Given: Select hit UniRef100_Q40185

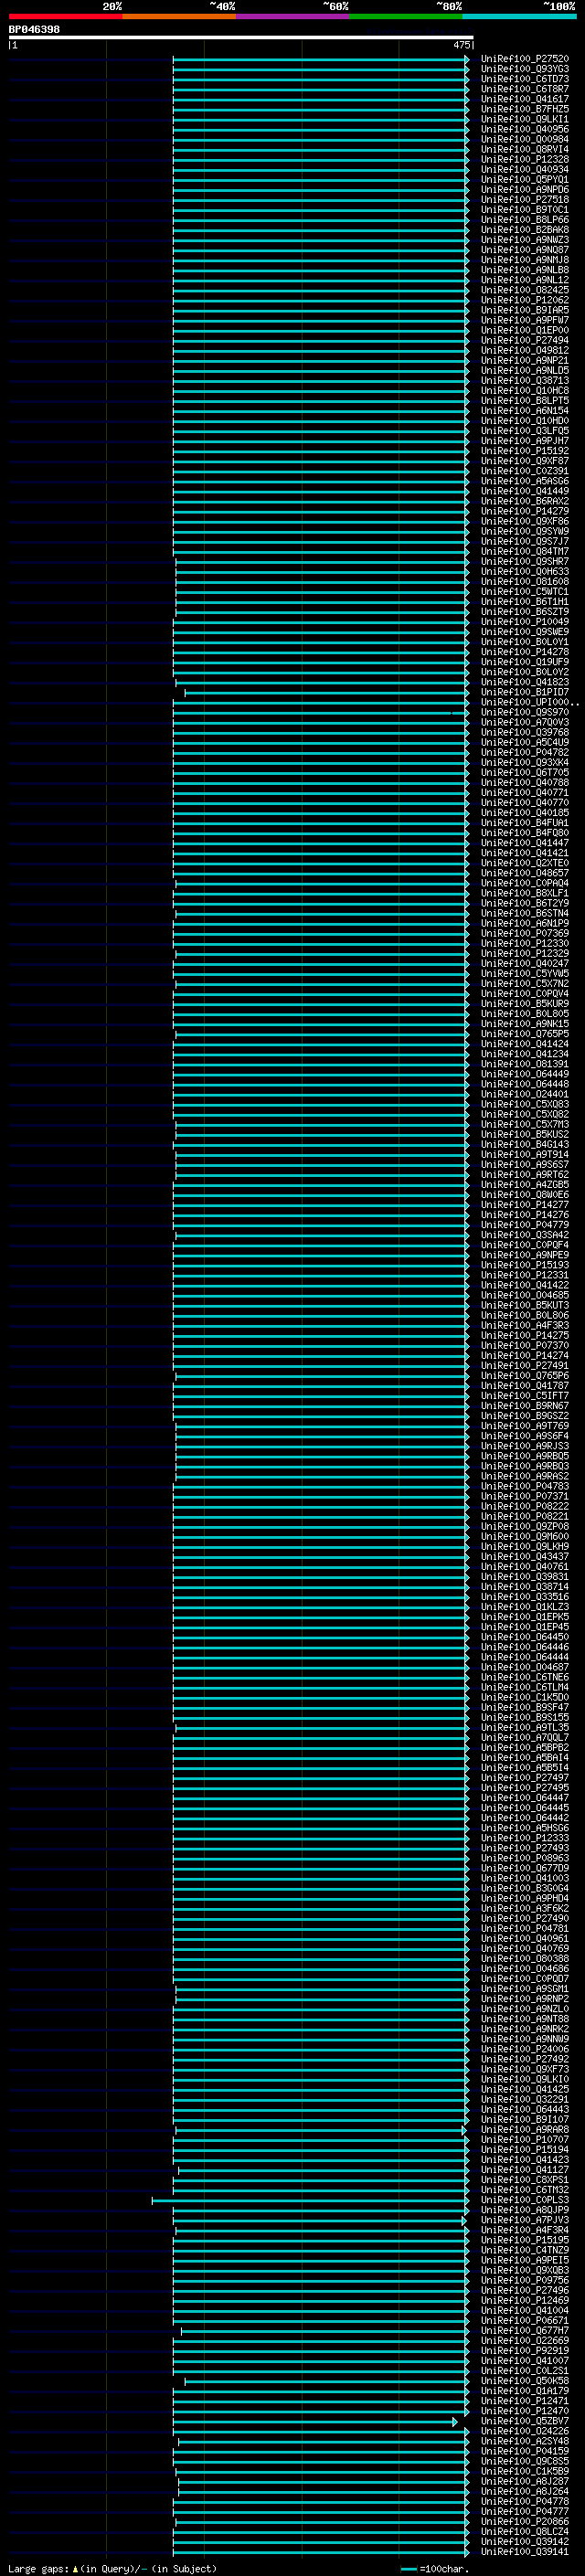Looking at the screenshot, I should pos(524,812).
